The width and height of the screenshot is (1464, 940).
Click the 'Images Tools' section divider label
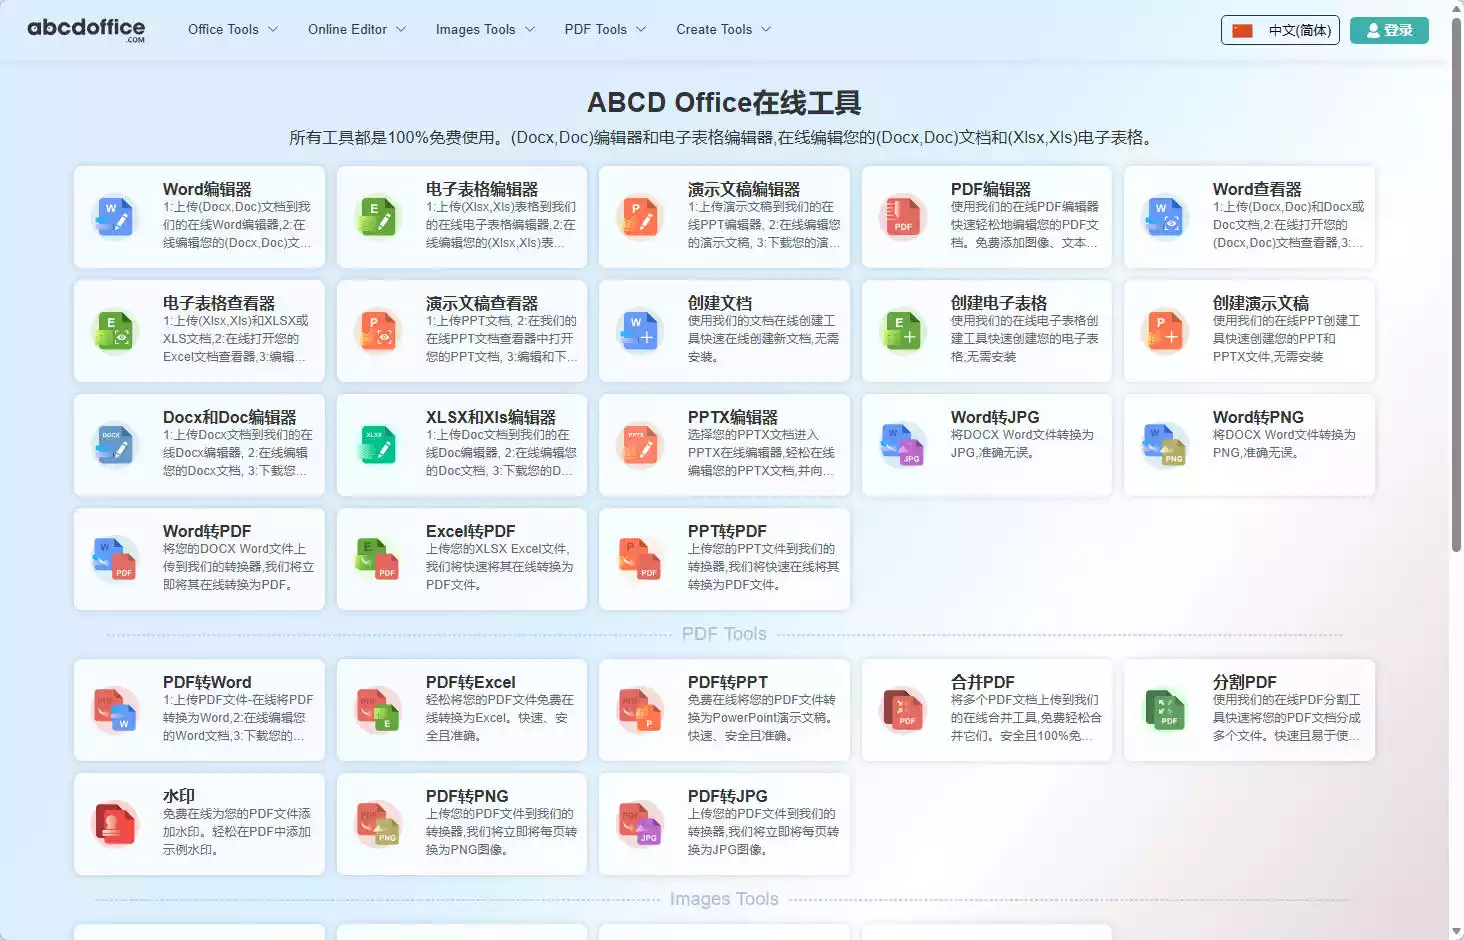pyautogui.click(x=724, y=899)
